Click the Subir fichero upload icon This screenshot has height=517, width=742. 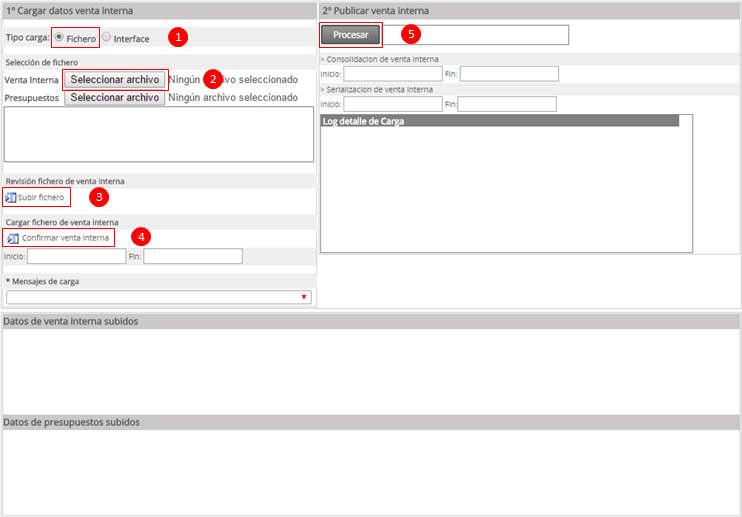[10, 197]
